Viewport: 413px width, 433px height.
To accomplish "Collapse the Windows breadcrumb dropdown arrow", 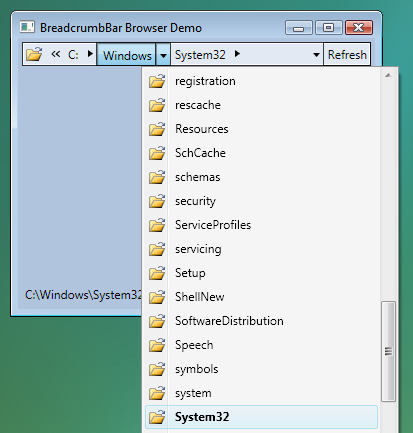I will (163, 55).
